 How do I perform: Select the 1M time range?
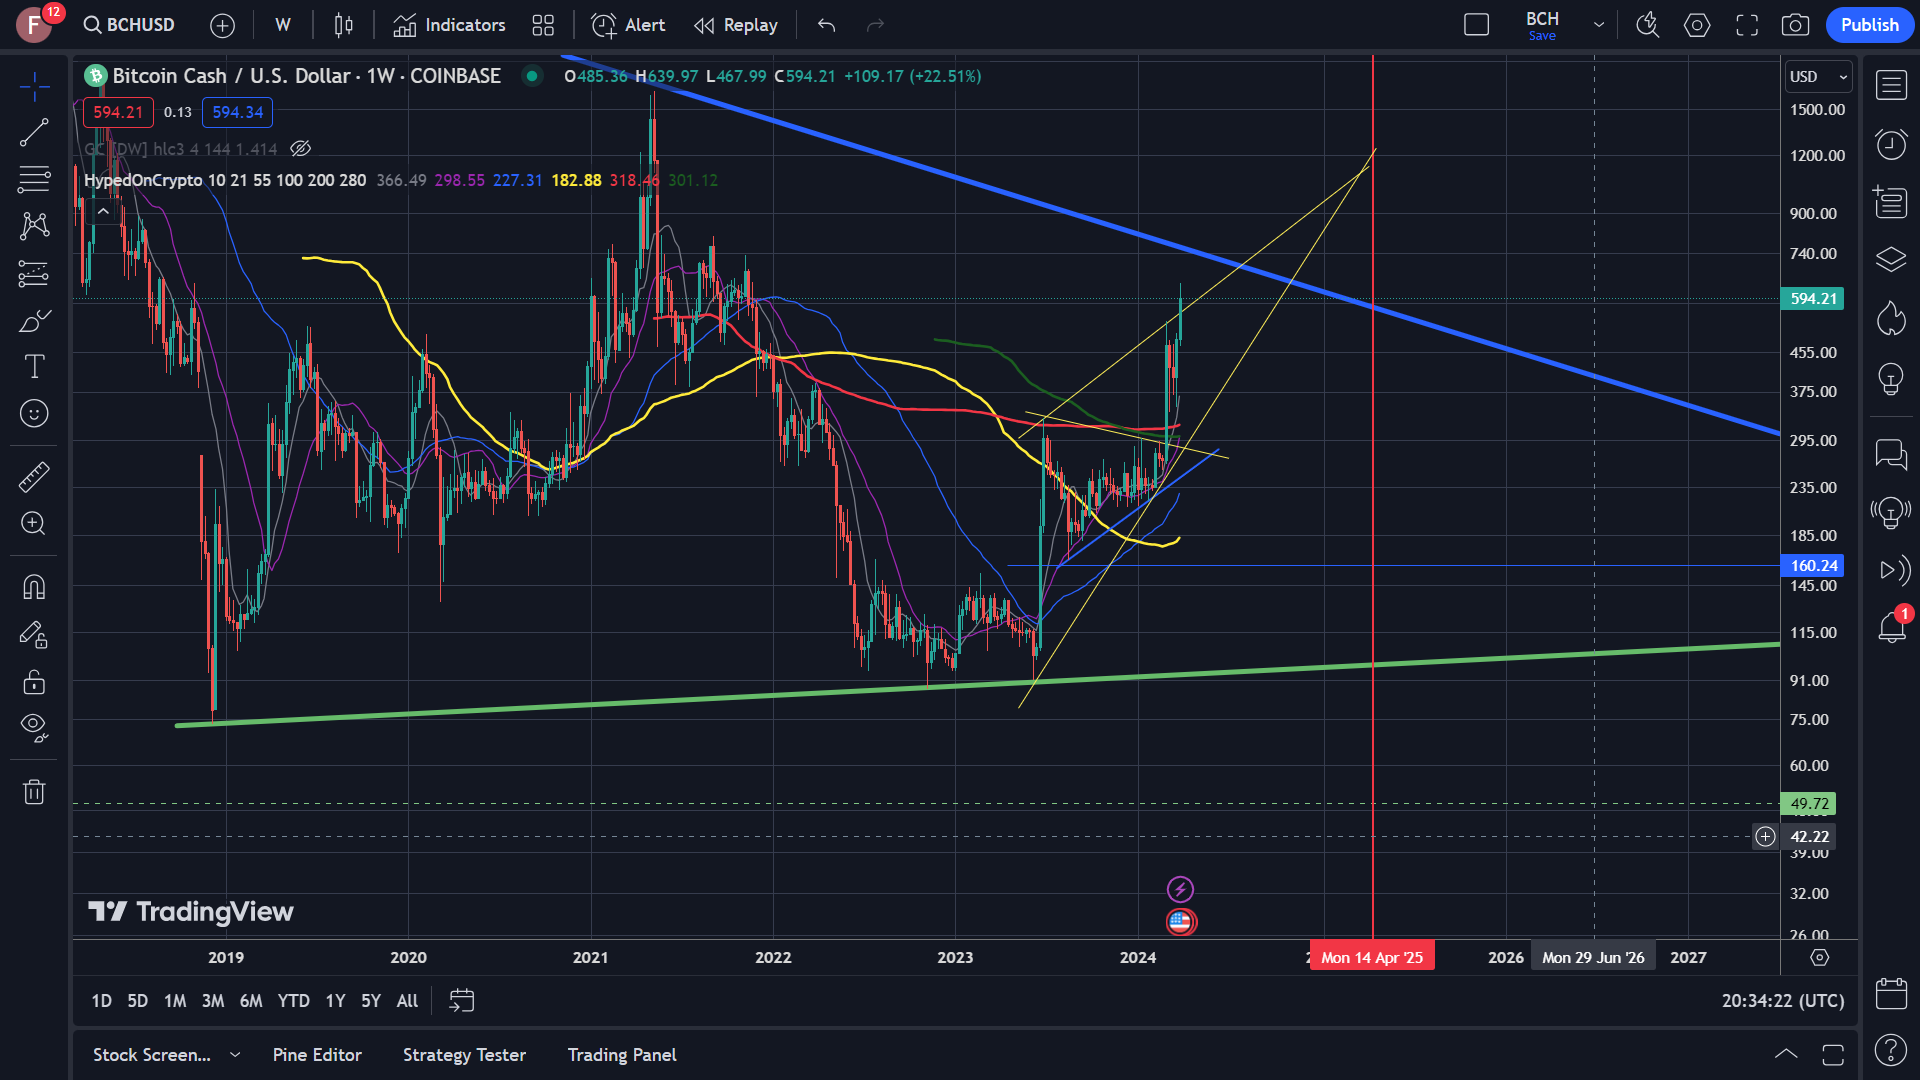coord(175,1000)
